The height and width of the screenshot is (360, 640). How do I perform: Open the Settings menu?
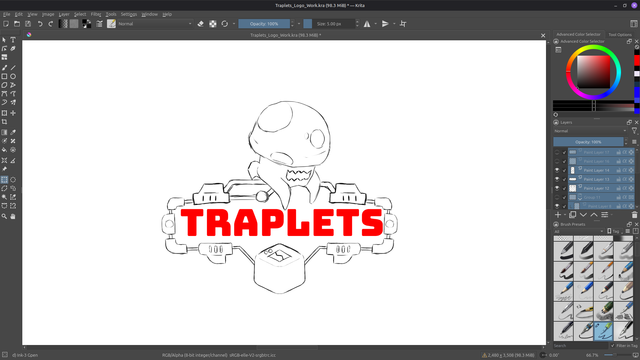tap(129, 14)
